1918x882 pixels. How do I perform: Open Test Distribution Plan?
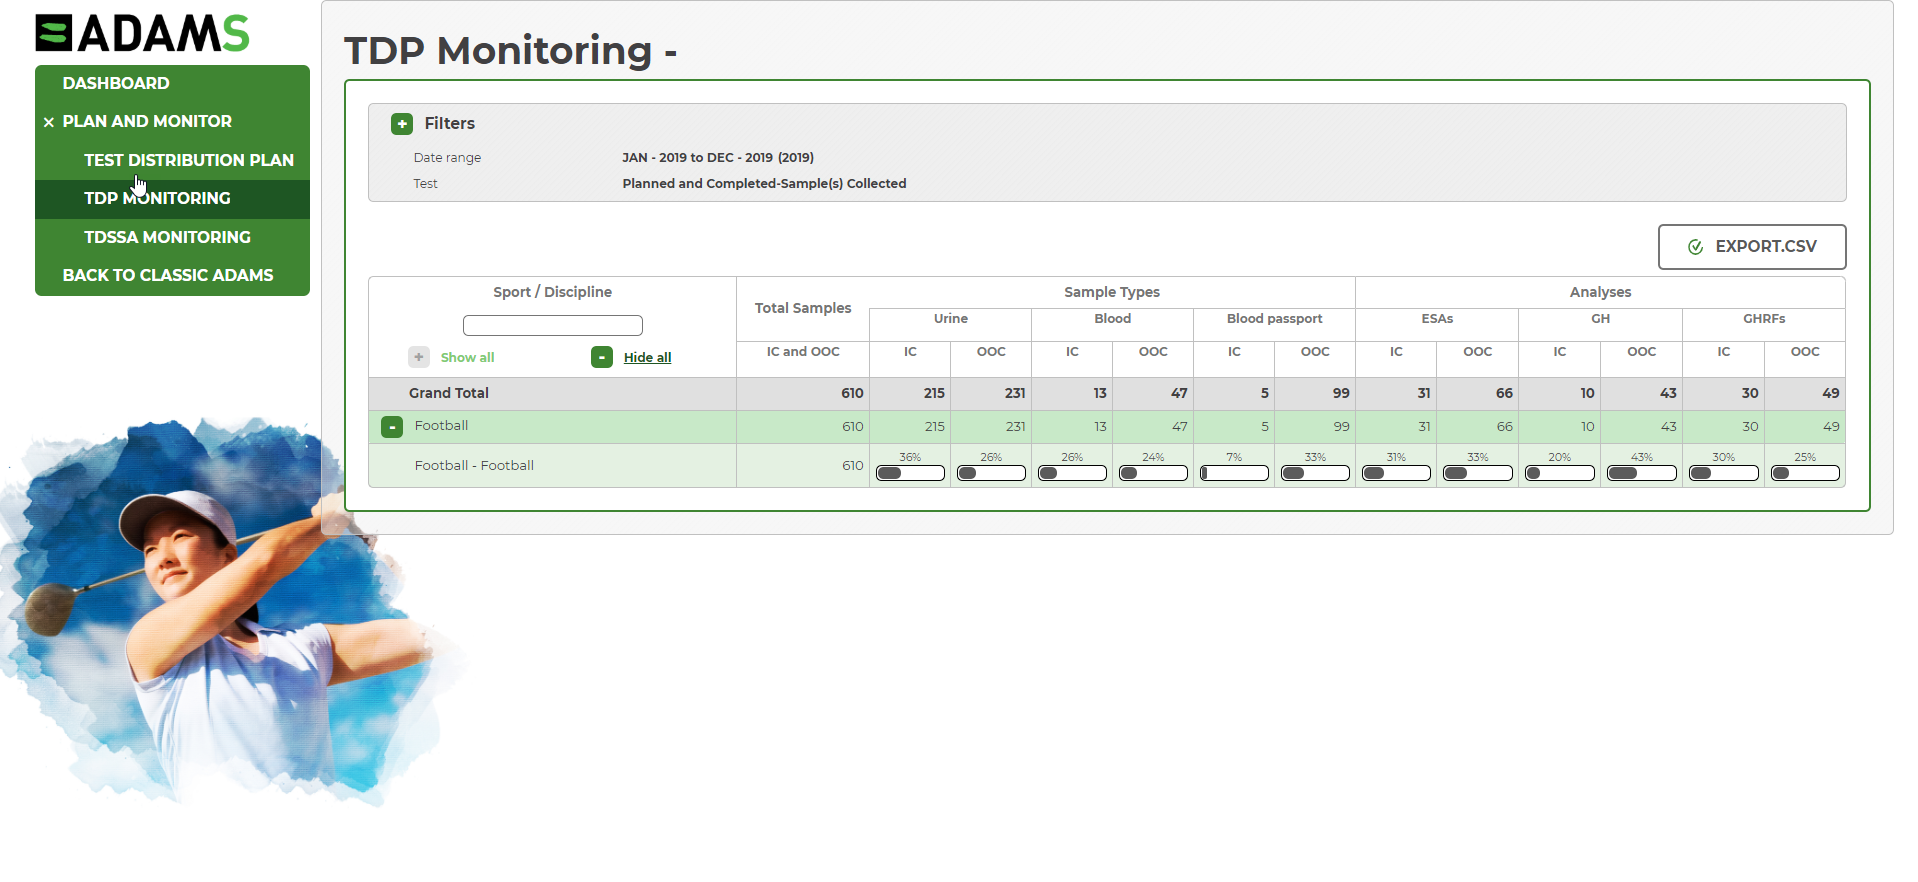pyautogui.click(x=189, y=160)
